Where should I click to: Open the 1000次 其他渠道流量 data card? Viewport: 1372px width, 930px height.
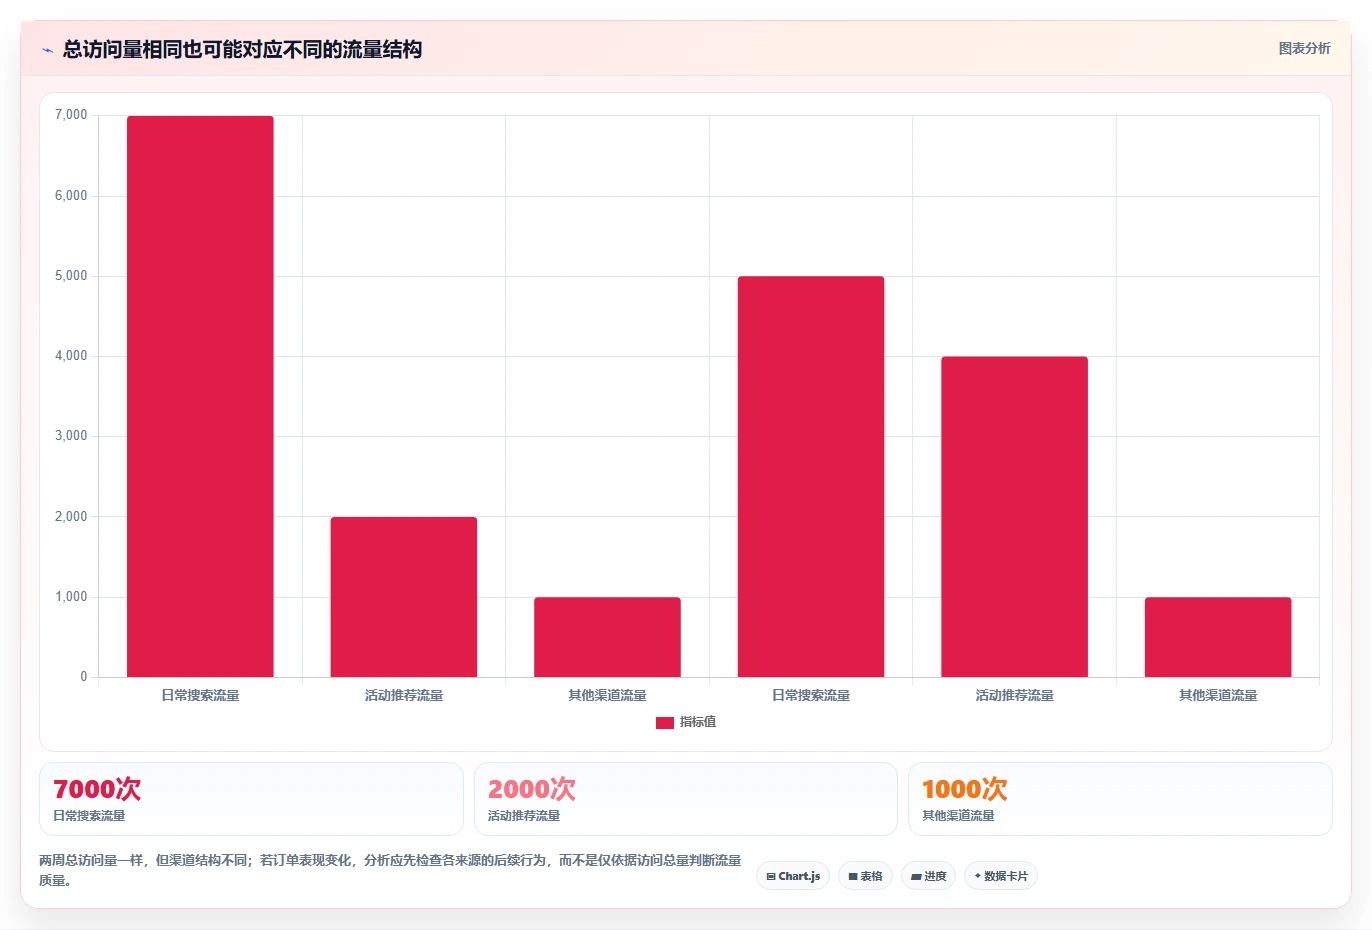pos(1120,799)
